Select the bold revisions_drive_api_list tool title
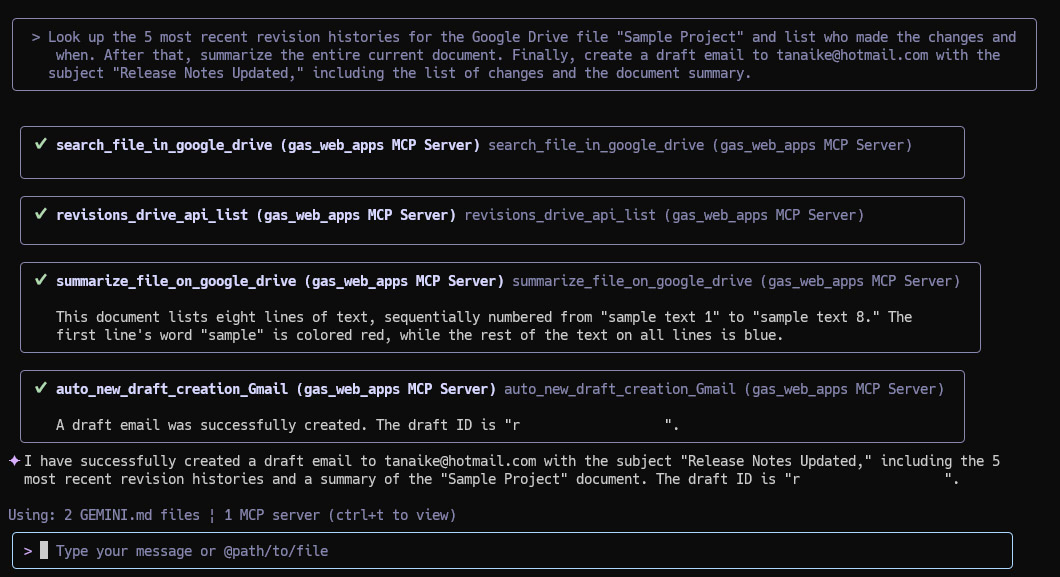 point(256,215)
